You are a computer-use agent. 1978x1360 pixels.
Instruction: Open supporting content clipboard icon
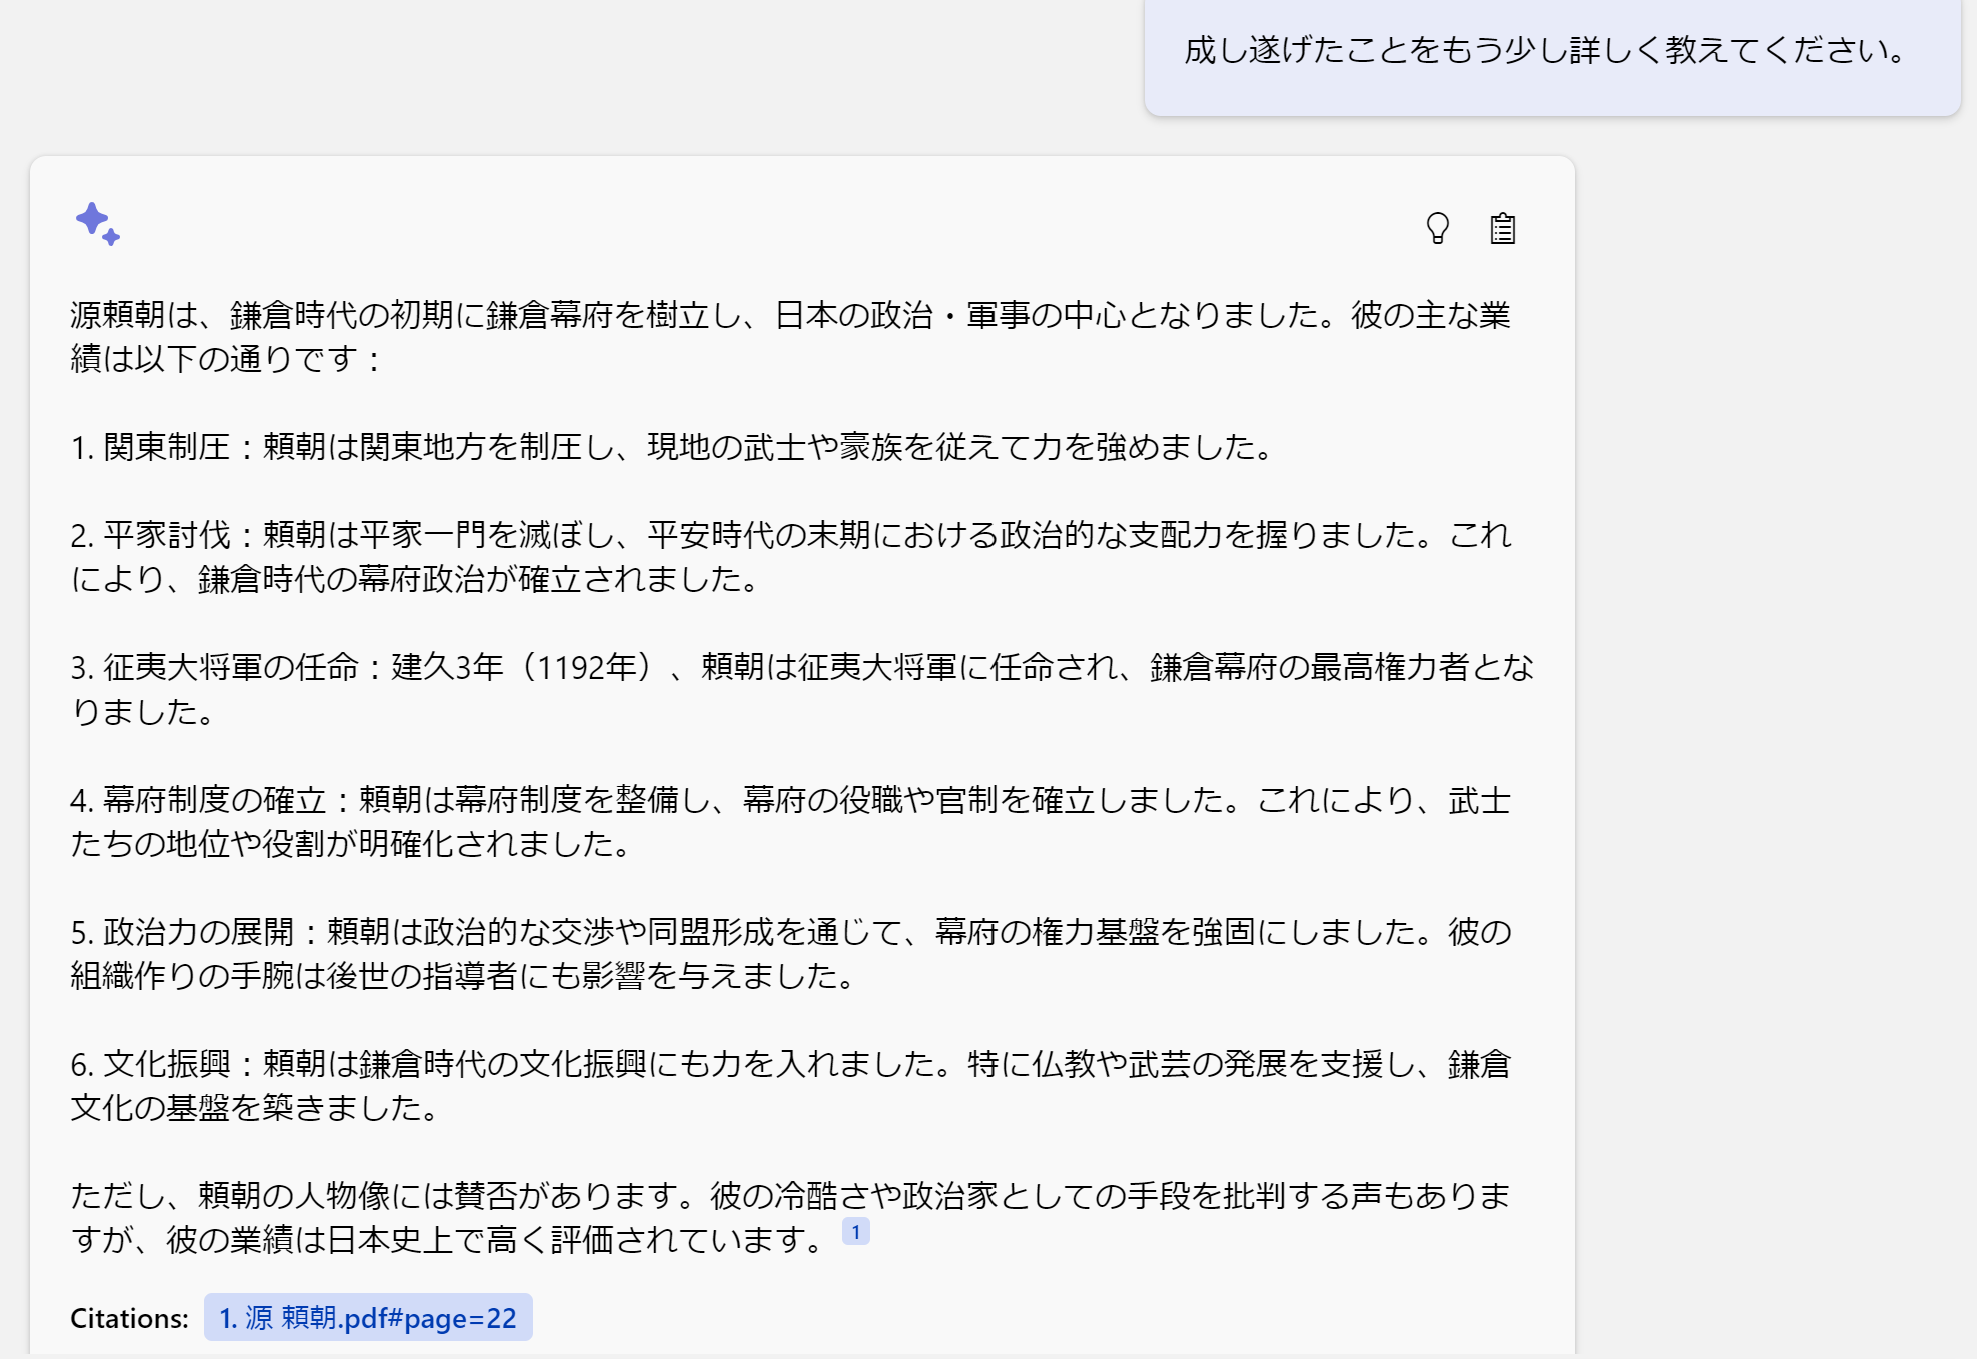click(x=1502, y=228)
